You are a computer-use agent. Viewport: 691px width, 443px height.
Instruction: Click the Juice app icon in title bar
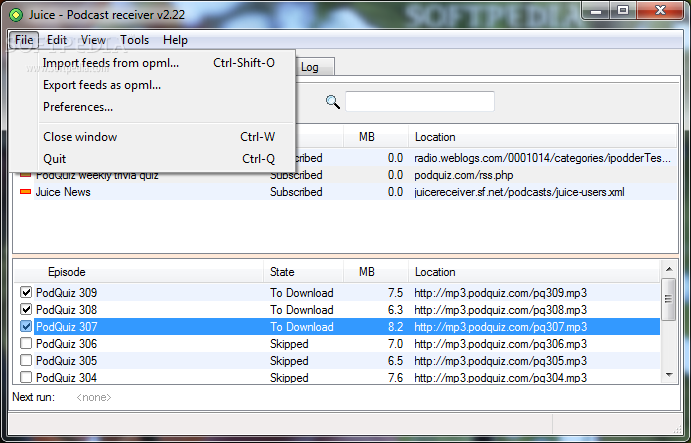(16, 15)
